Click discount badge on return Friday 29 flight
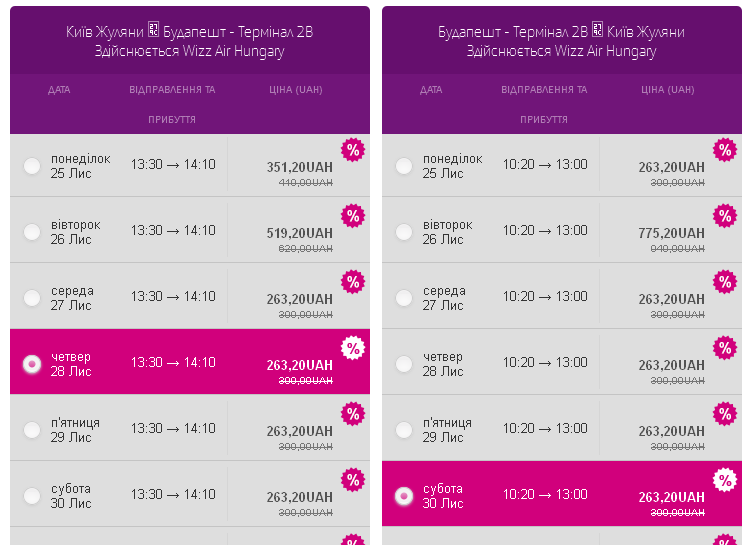Screen dimensions: 756x545 point(724,414)
